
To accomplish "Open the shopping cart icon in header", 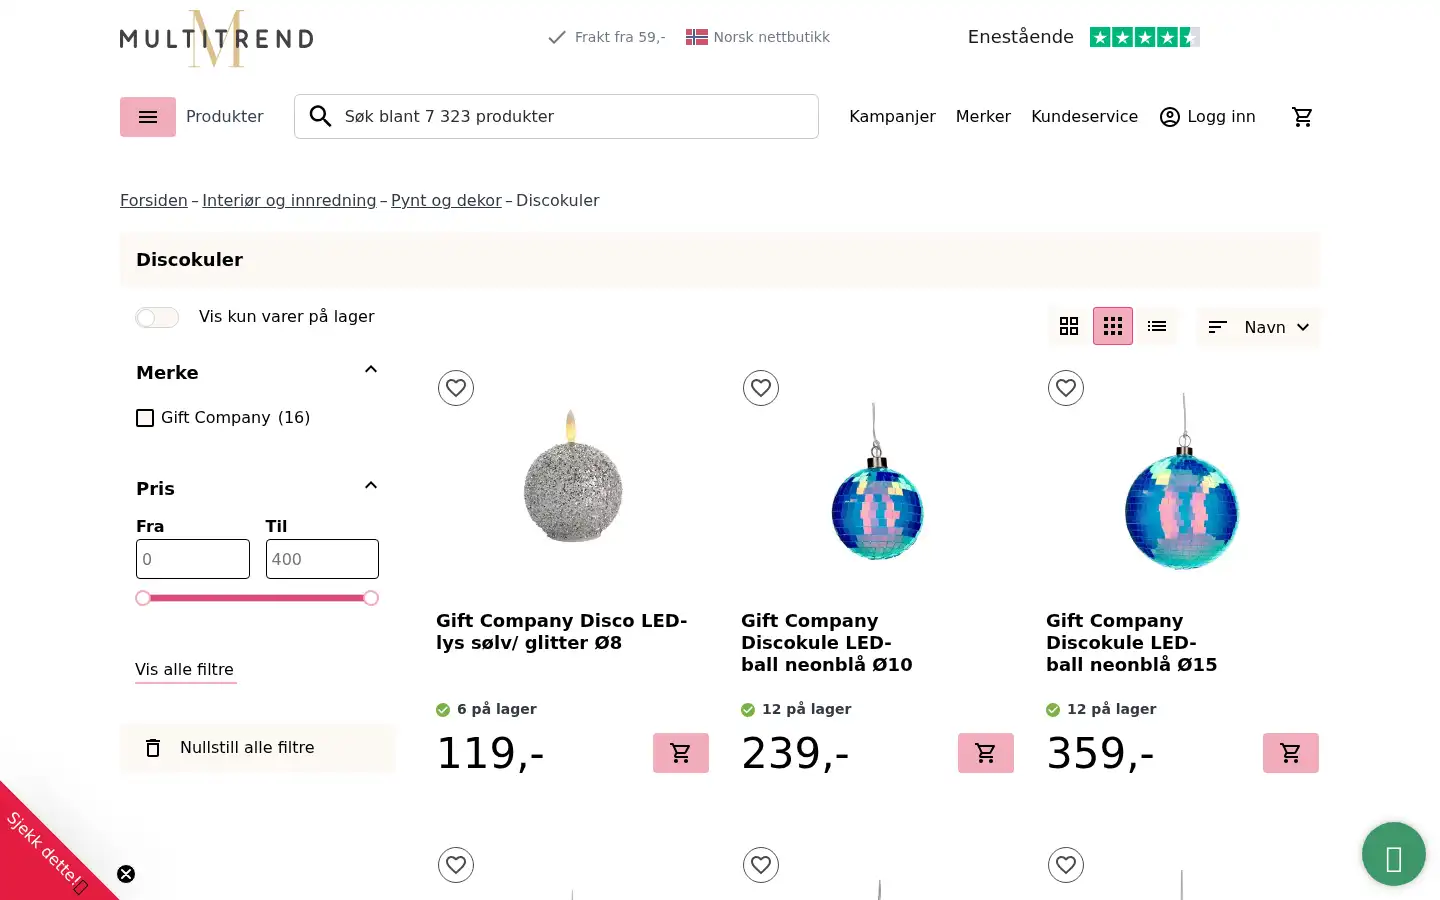I will [1302, 117].
